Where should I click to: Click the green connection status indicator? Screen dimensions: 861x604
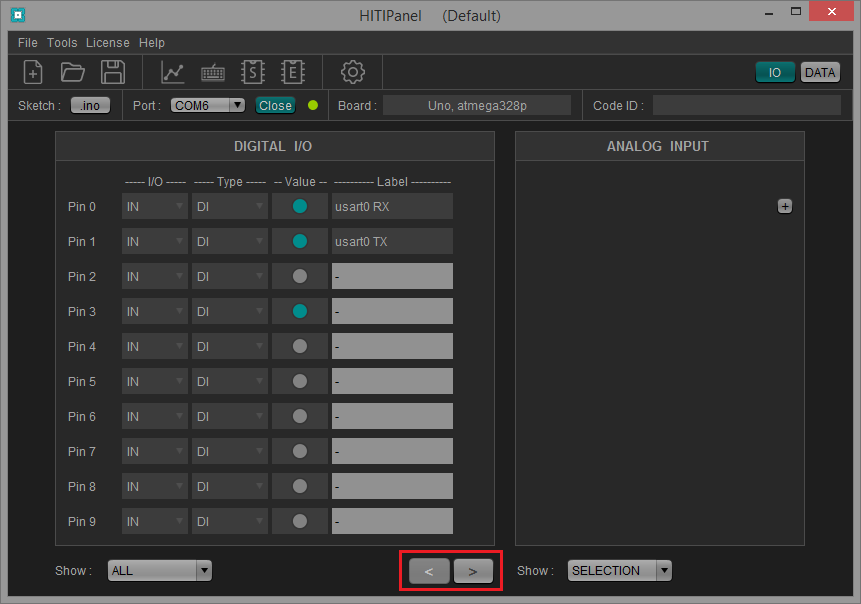pyautogui.click(x=313, y=105)
